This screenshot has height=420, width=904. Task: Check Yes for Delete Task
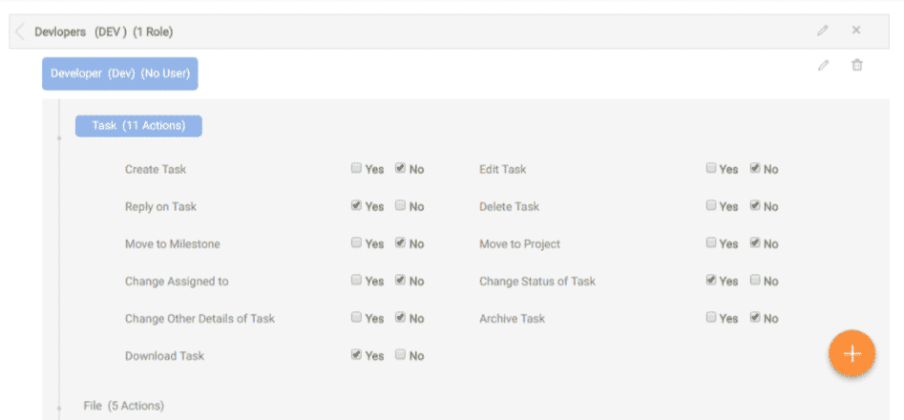click(711, 206)
